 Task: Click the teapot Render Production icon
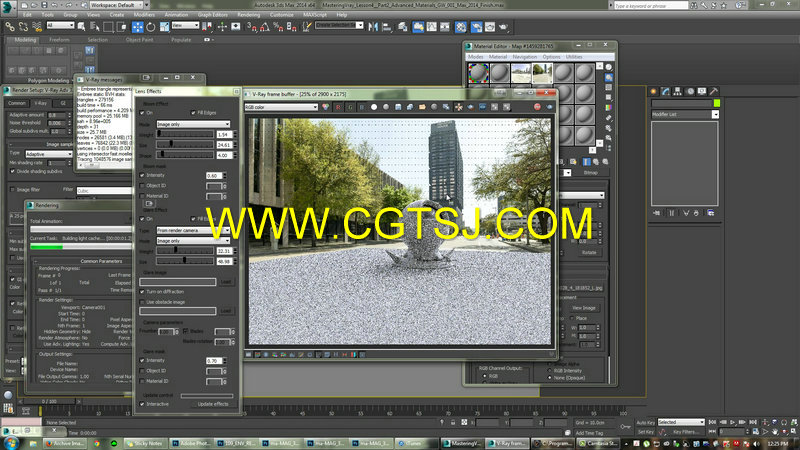point(503,27)
